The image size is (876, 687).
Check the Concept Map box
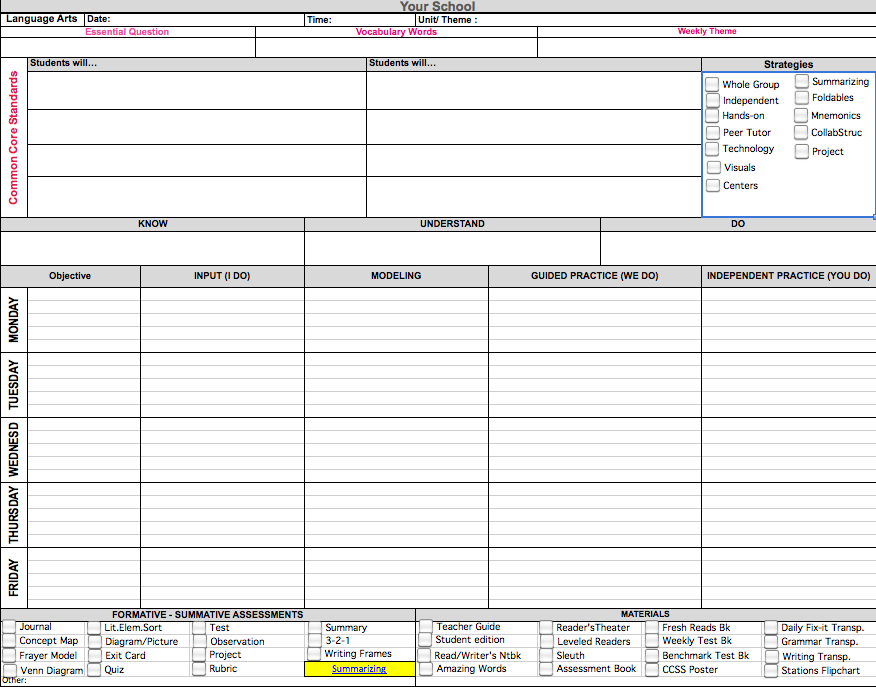[9, 641]
